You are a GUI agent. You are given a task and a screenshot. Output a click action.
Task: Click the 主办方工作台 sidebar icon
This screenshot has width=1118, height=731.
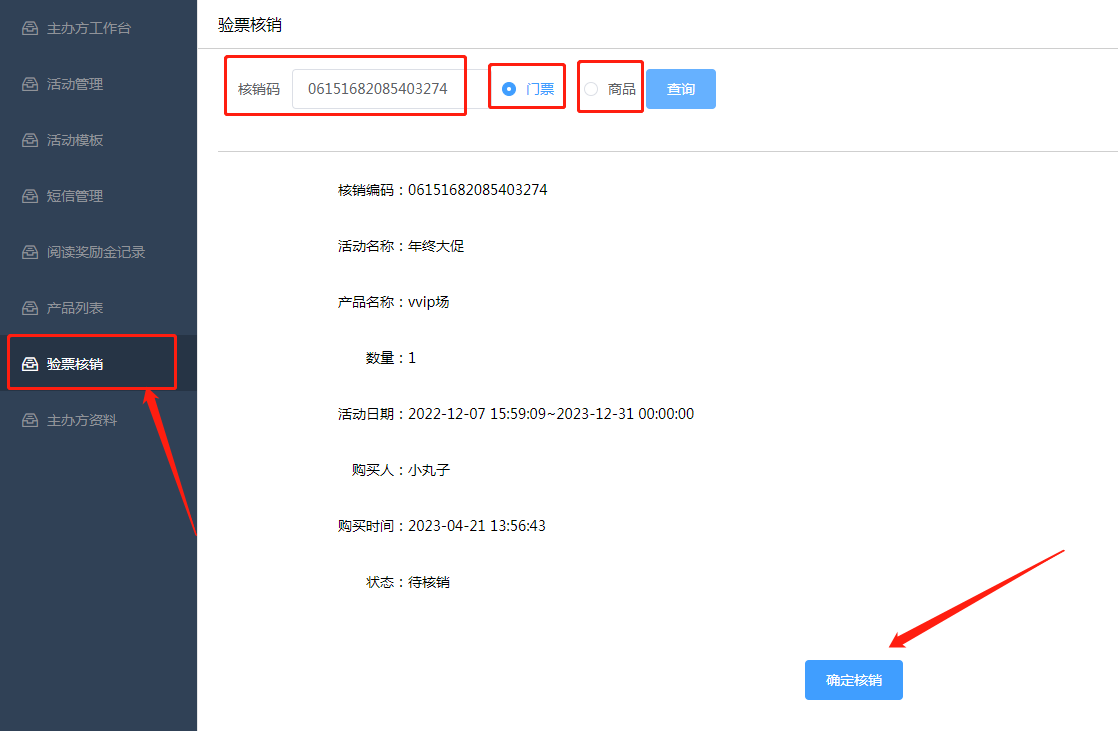(x=30, y=28)
